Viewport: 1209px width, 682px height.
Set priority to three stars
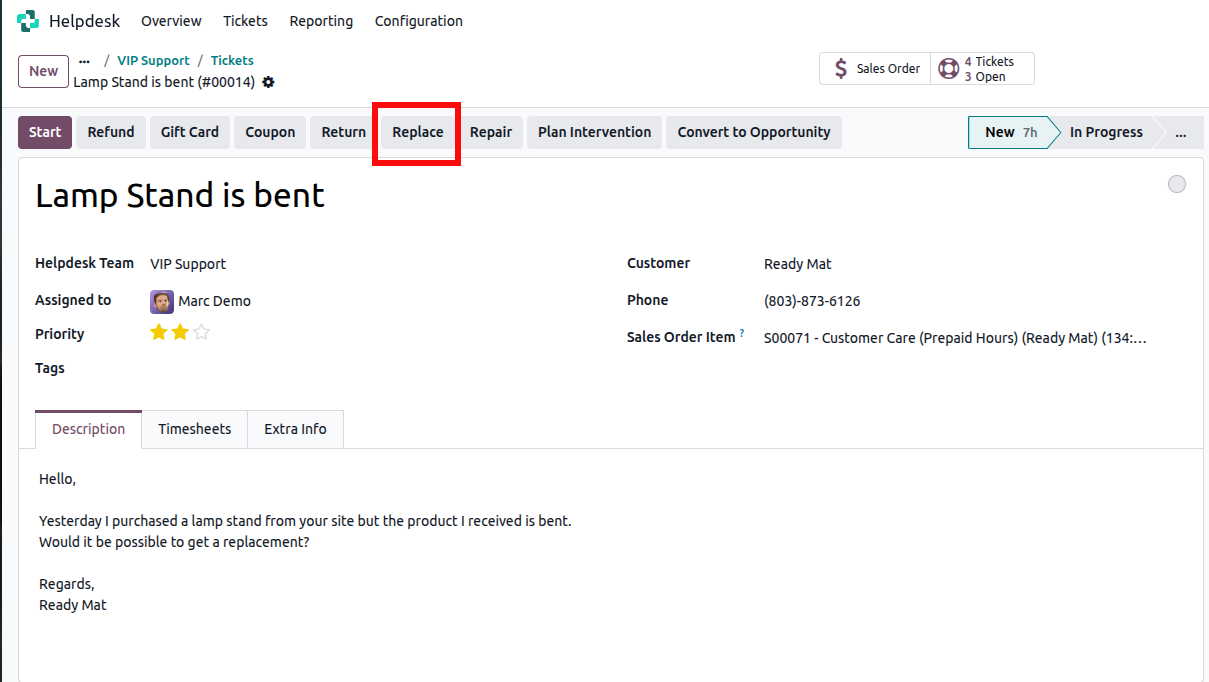click(x=202, y=333)
